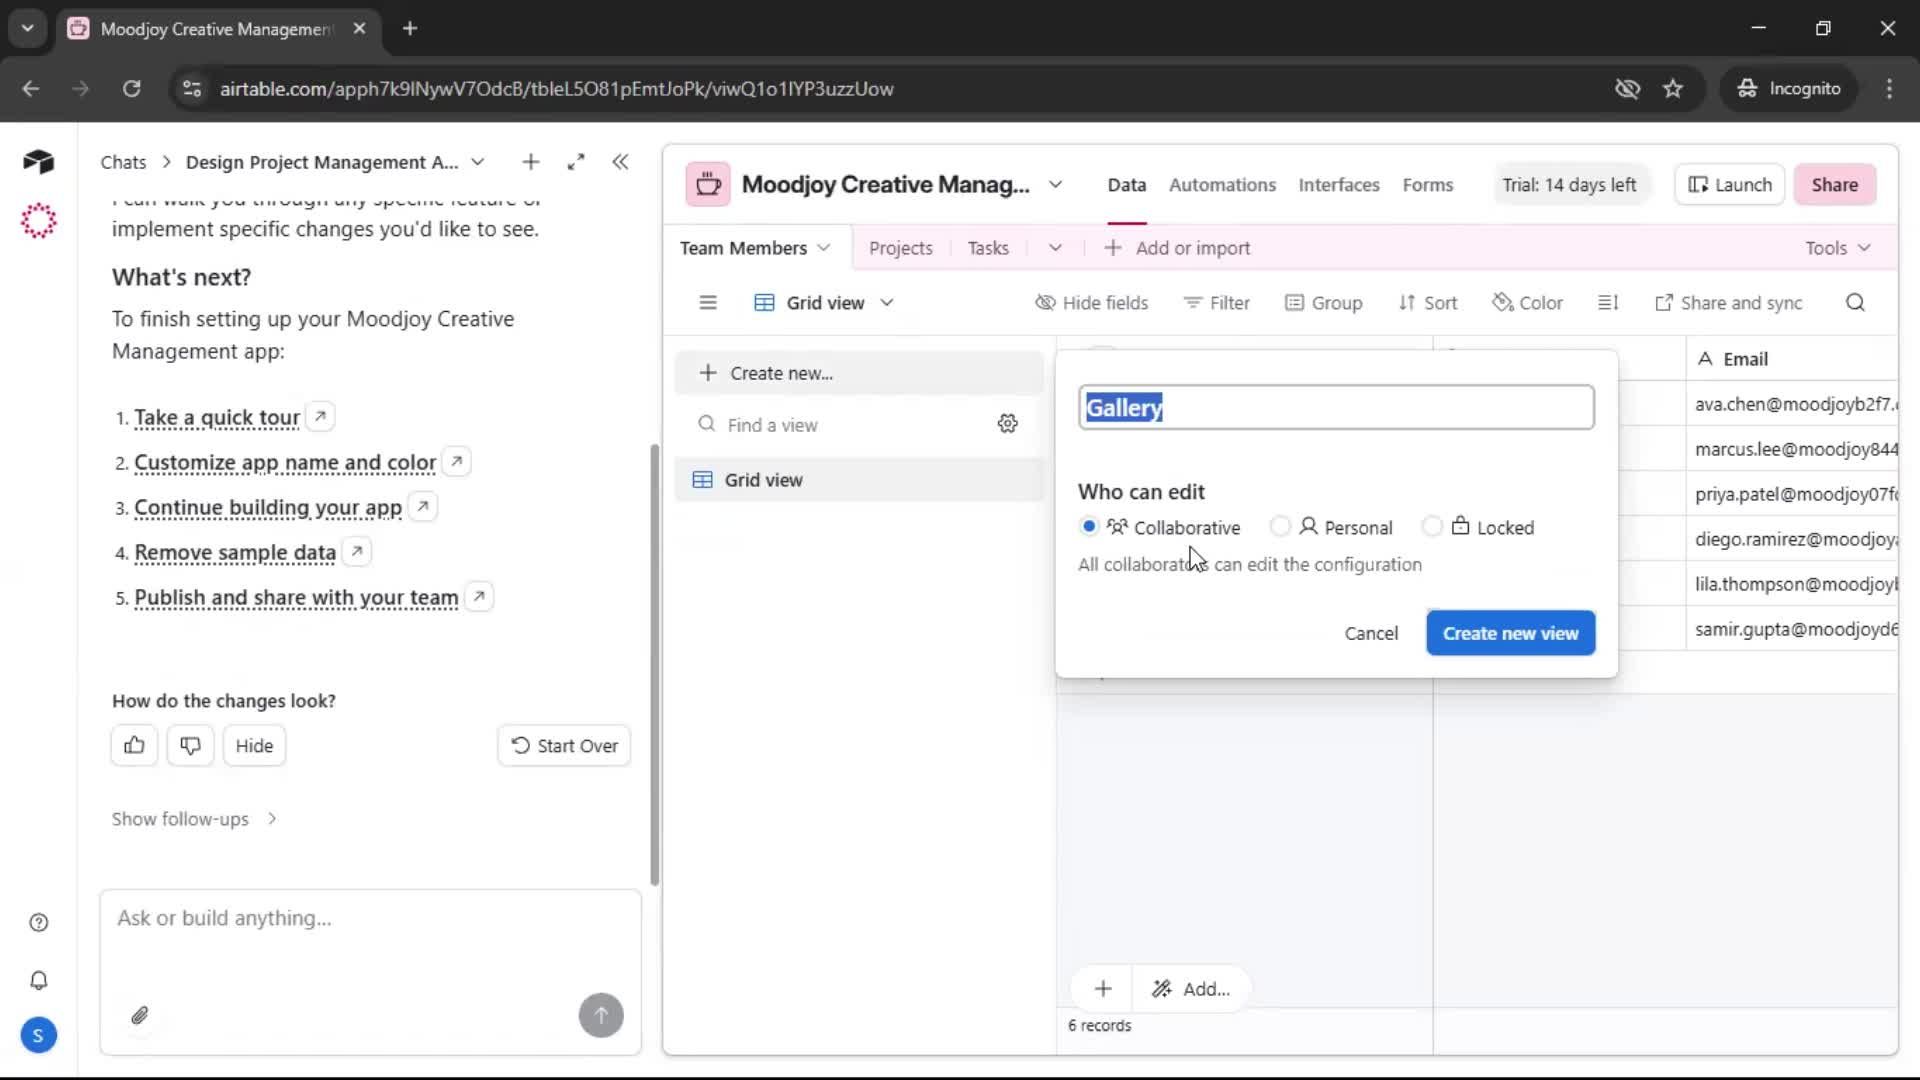Expand chat panel to full screen
This screenshot has height=1080, width=1920.
[576, 162]
